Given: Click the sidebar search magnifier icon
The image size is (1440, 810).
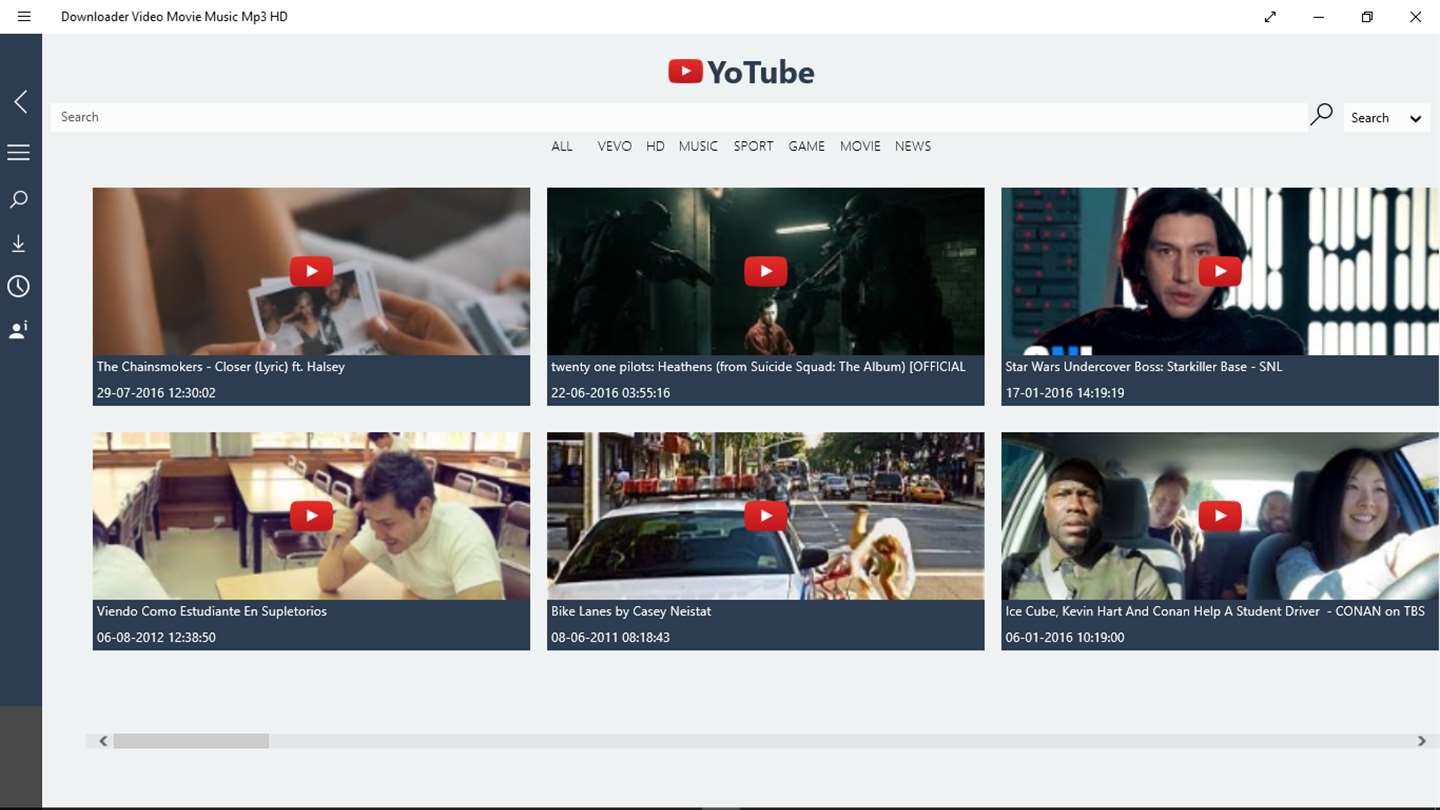Looking at the screenshot, I should click(x=18, y=200).
